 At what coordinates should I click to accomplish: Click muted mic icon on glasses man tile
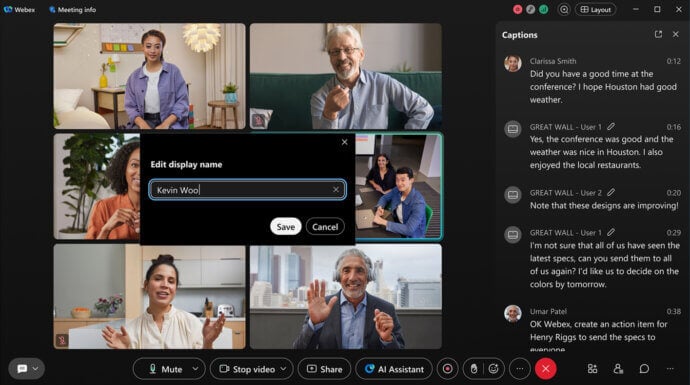click(259, 120)
